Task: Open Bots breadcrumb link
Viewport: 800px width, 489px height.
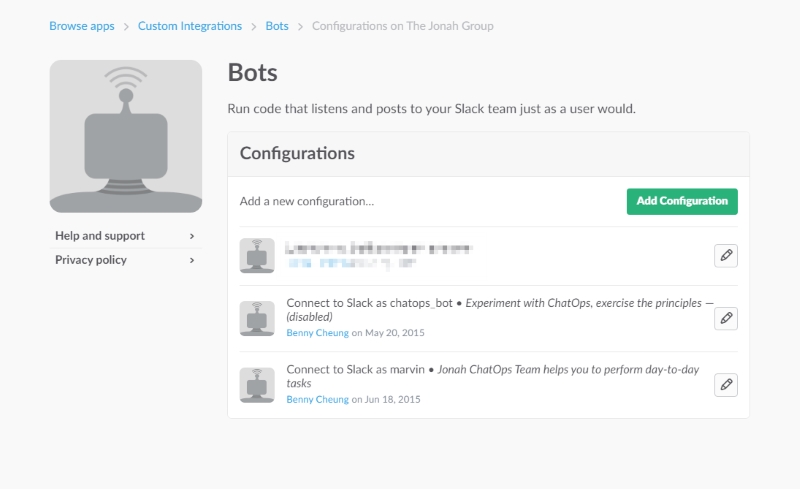Action: 277,26
